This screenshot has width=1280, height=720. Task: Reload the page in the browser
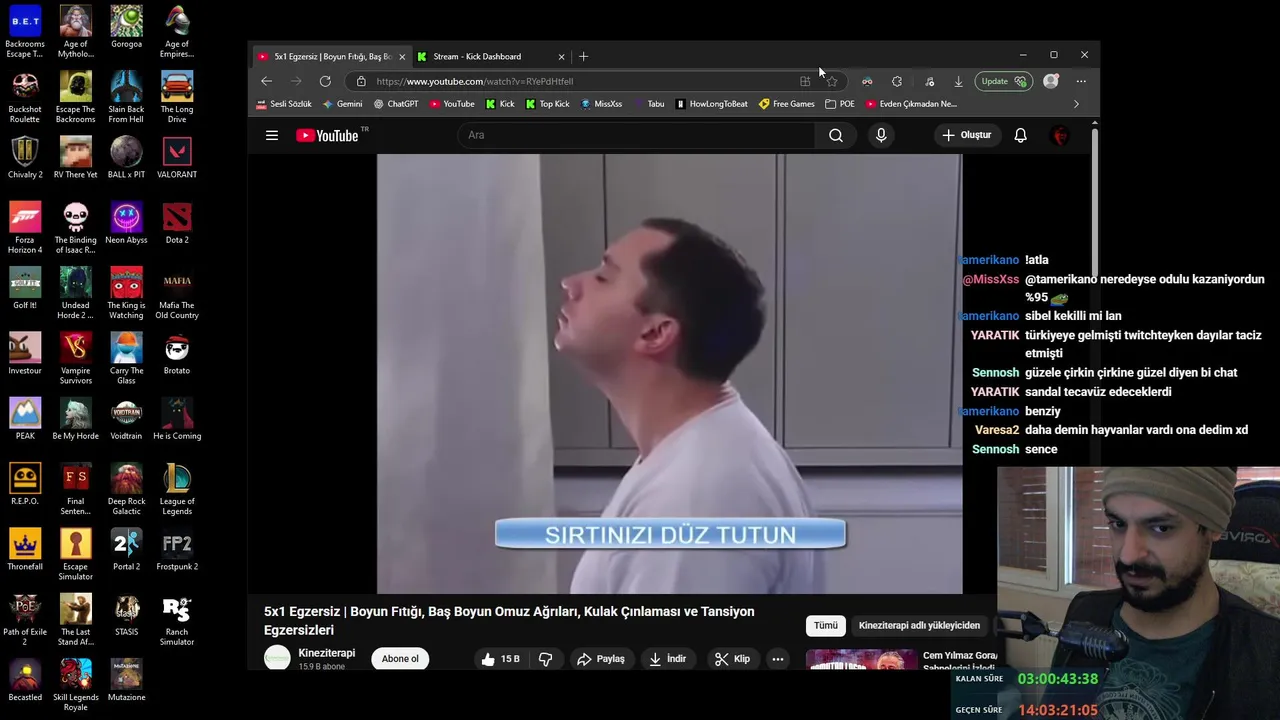325,81
